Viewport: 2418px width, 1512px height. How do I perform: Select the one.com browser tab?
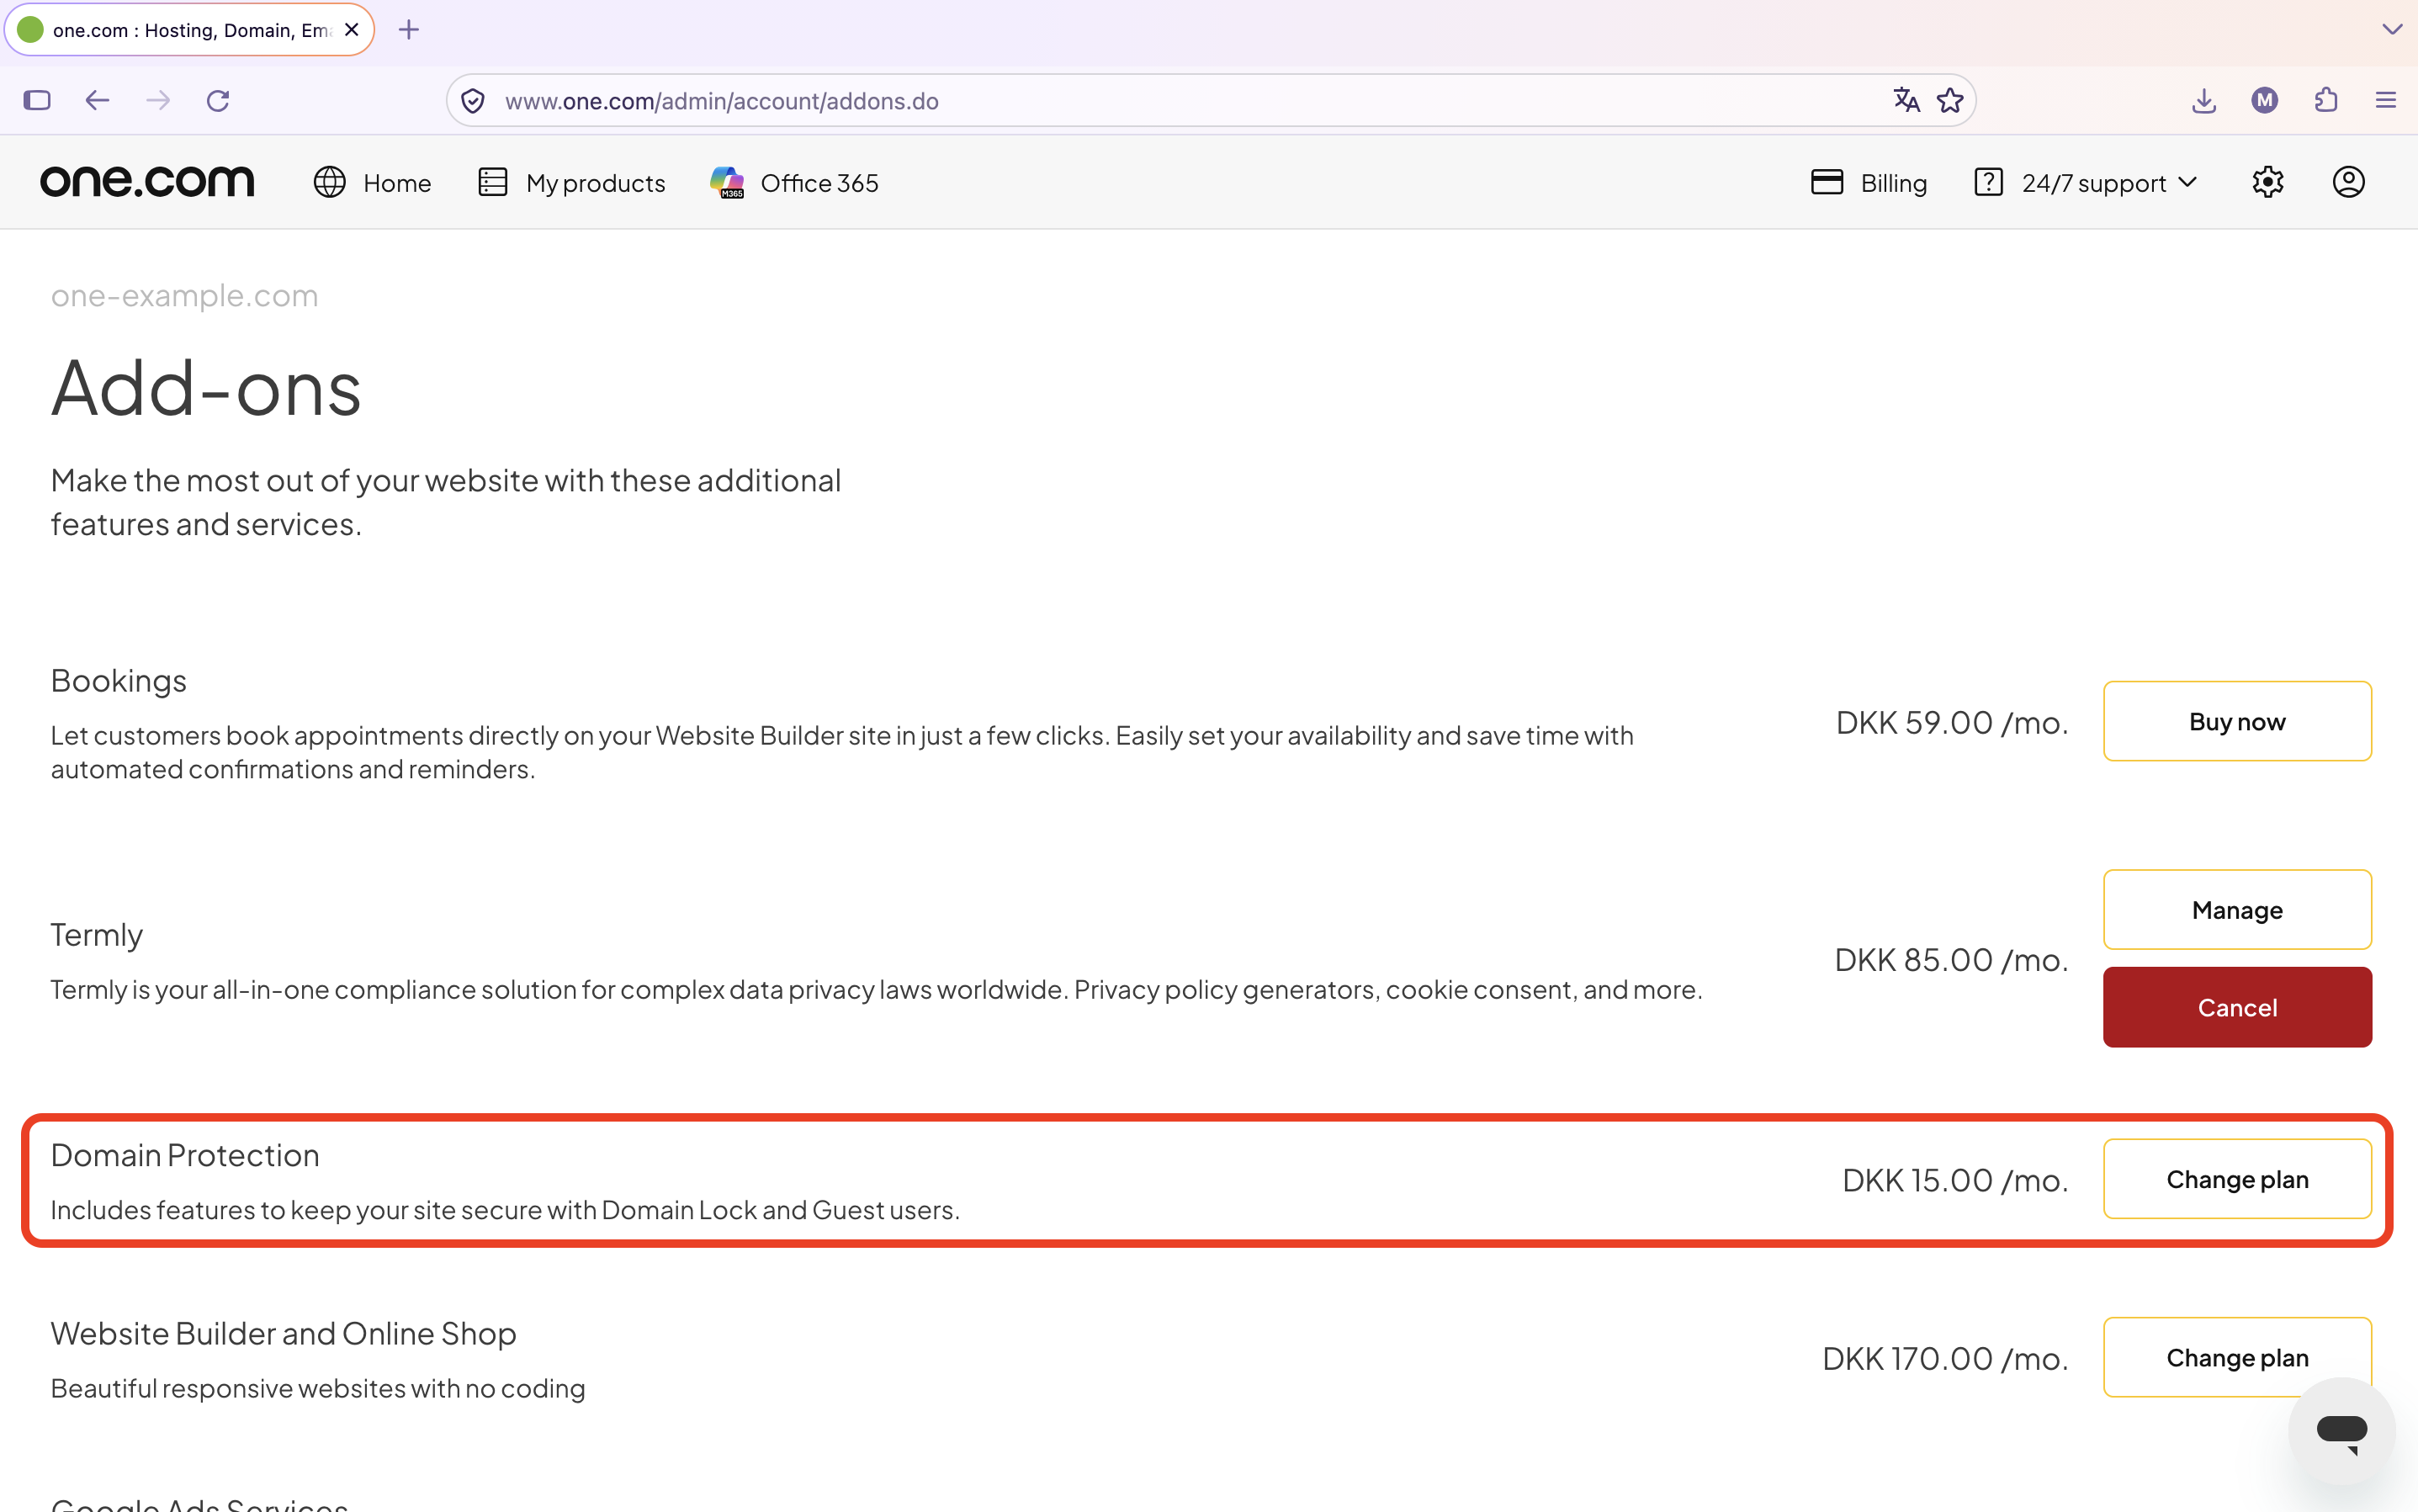click(189, 29)
